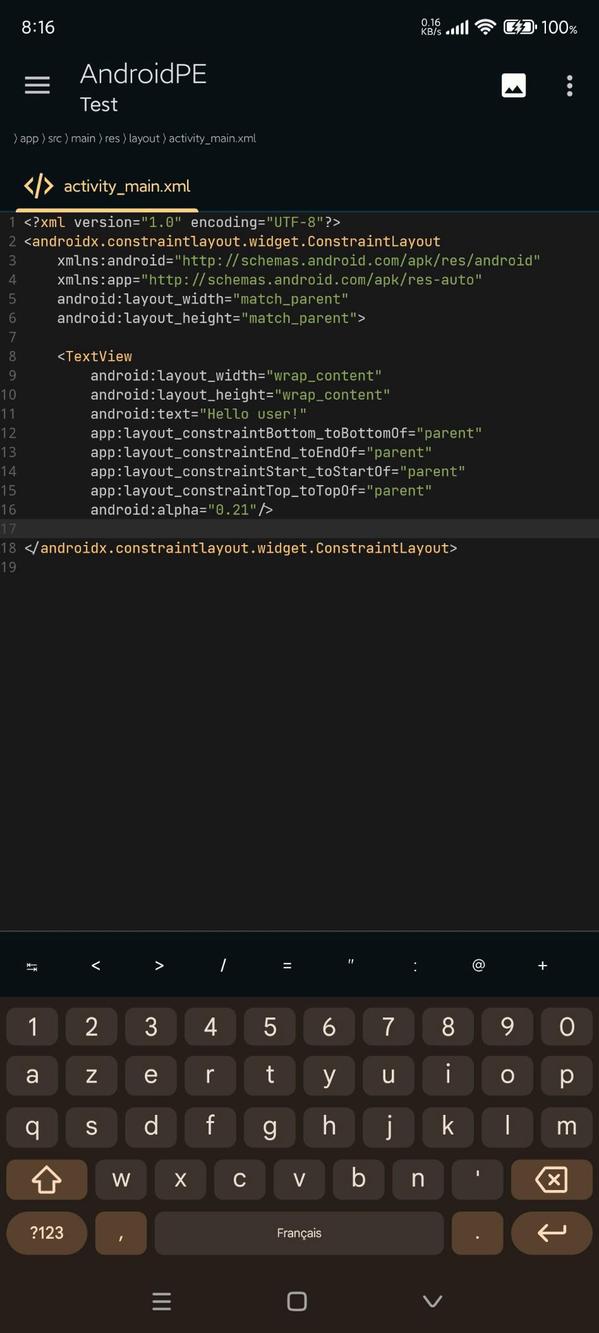The image size is (599, 1333).
Task: Tap 'layout' in the breadcrumb path
Action: click(x=144, y=139)
